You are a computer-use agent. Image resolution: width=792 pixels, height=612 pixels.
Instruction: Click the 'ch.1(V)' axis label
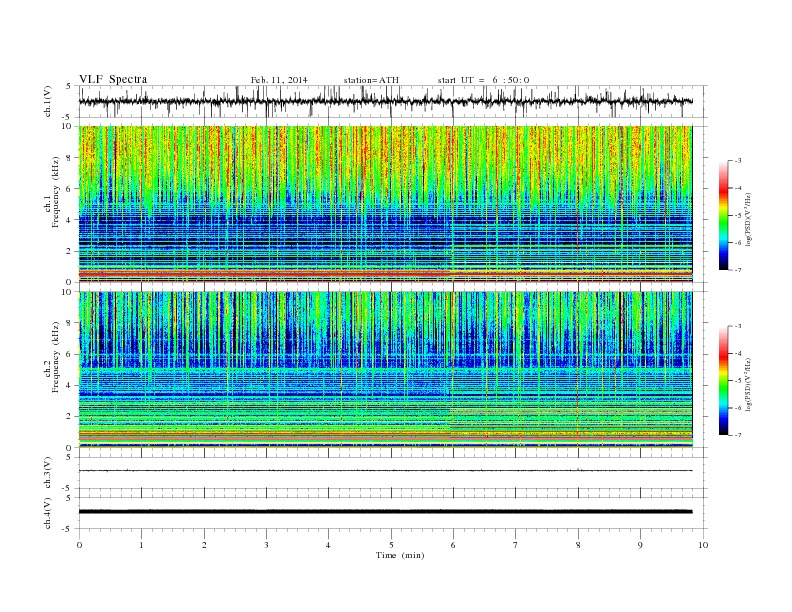[48, 103]
